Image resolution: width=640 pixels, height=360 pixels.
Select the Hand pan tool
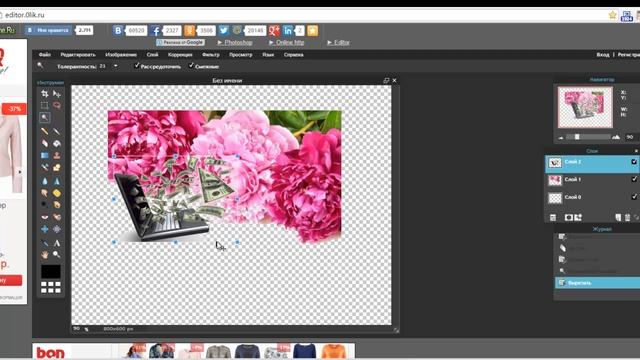(x=45, y=255)
